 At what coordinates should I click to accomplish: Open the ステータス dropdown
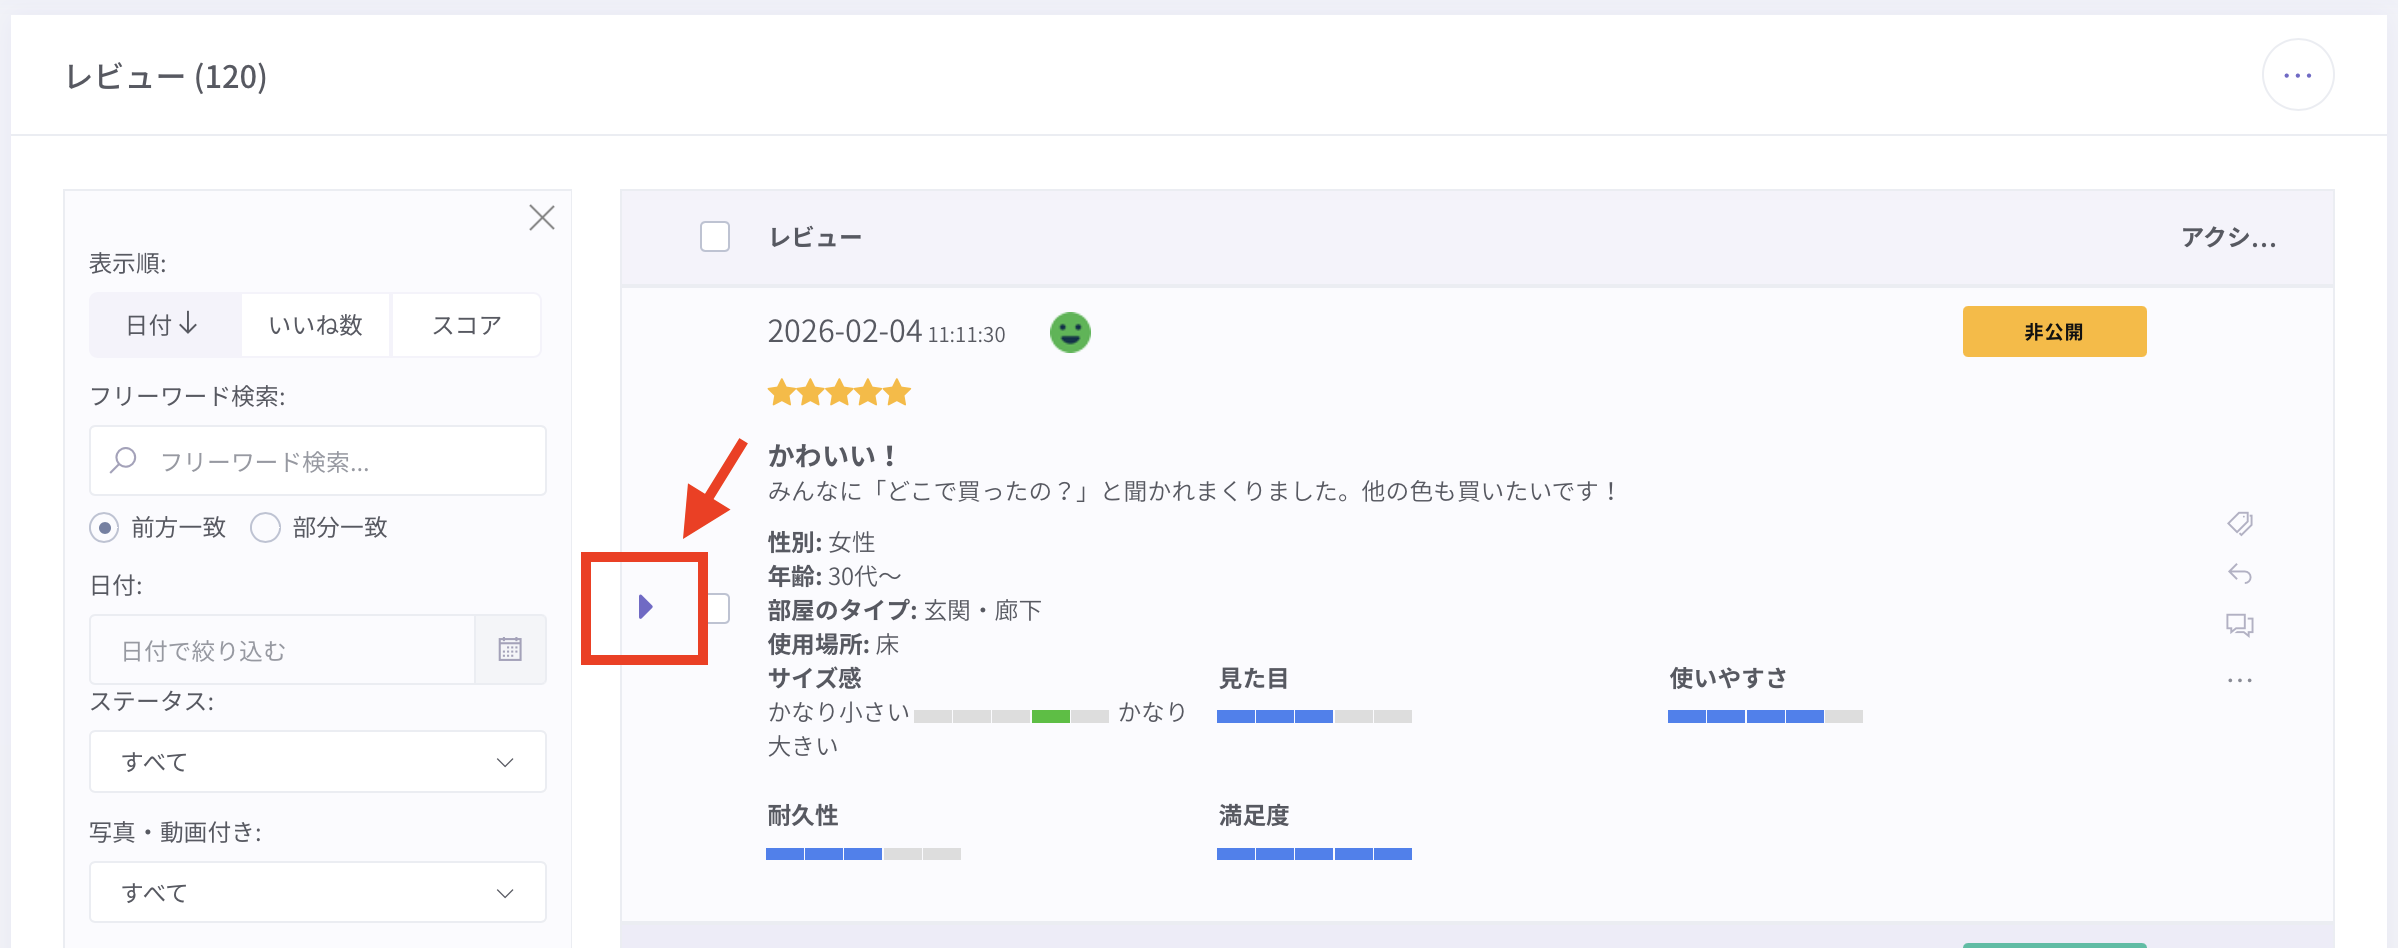[x=317, y=762]
